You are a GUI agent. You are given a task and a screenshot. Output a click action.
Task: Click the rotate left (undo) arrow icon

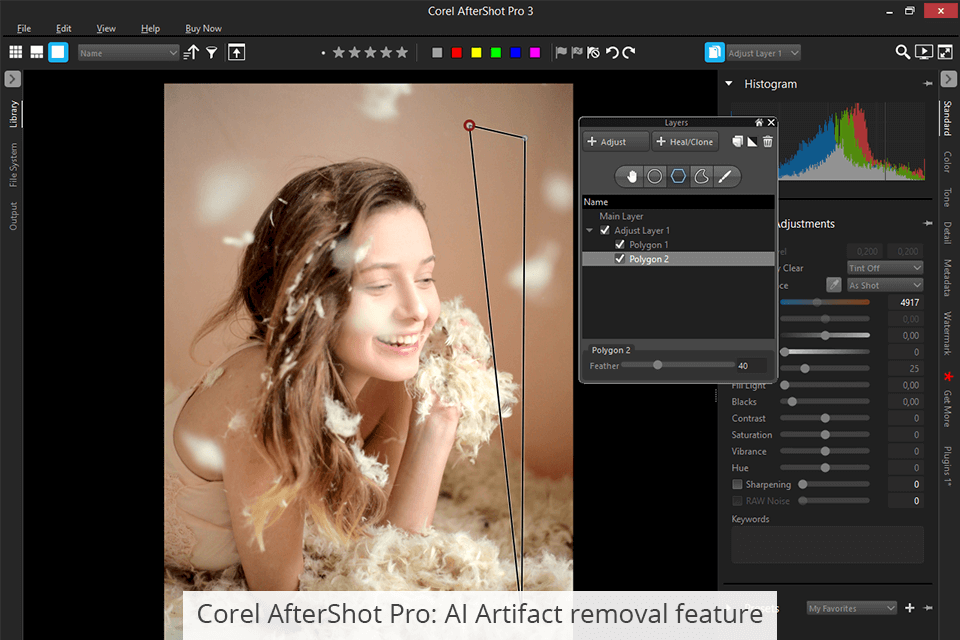point(612,52)
